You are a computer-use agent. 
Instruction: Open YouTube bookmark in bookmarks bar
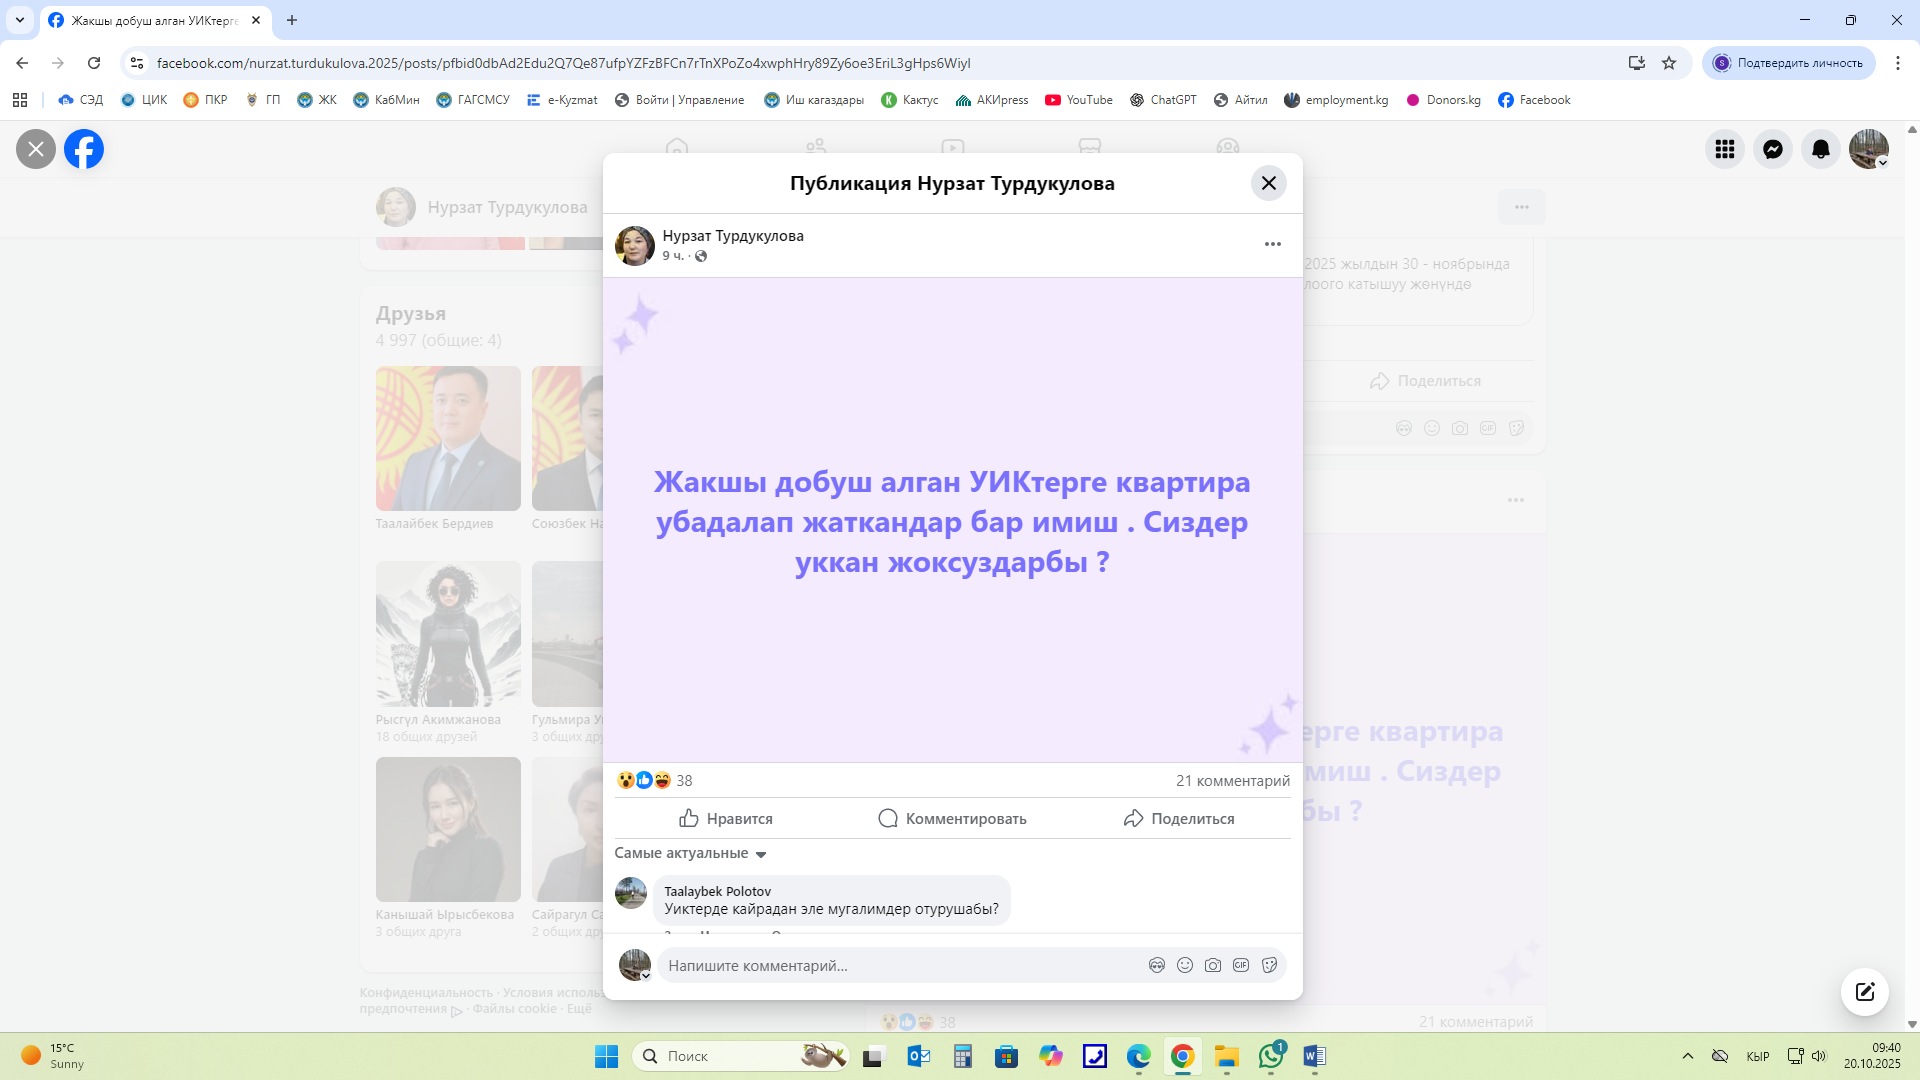pos(1078,100)
